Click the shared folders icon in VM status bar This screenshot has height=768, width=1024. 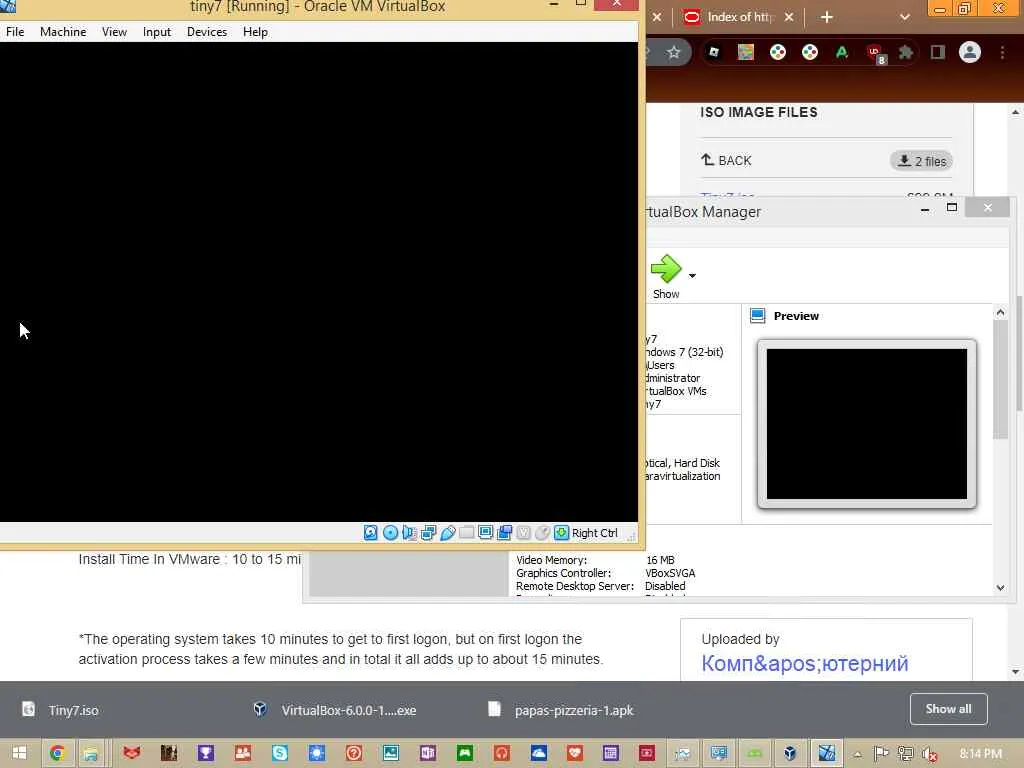[x=466, y=533]
